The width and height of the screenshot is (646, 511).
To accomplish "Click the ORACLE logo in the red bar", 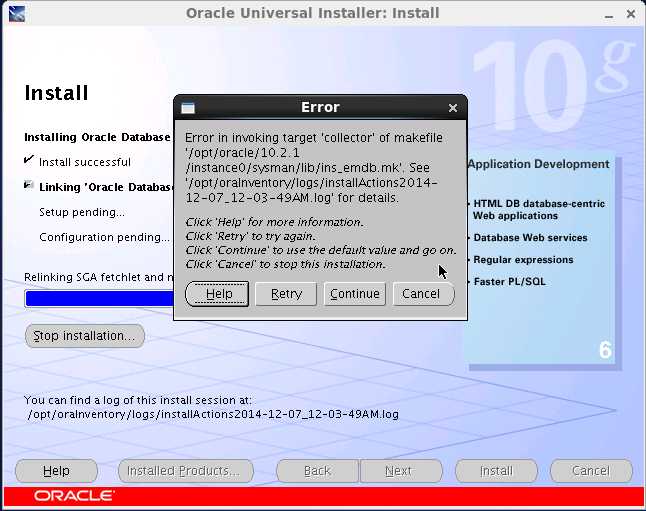I will (x=73, y=496).
